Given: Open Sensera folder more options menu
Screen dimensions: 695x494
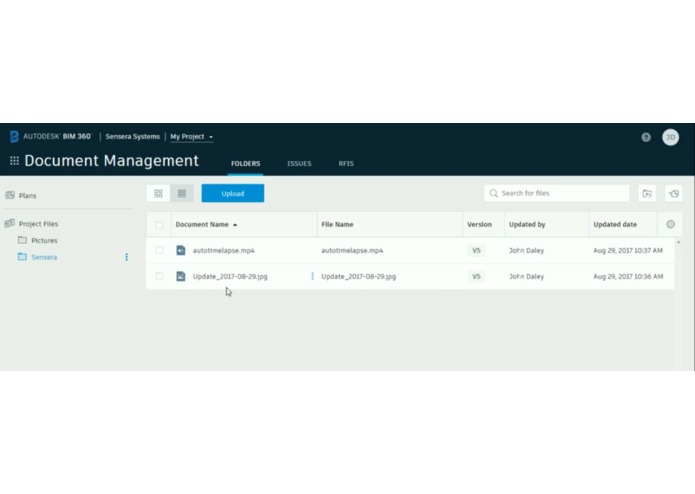Looking at the screenshot, I should click(x=126, y=257).
